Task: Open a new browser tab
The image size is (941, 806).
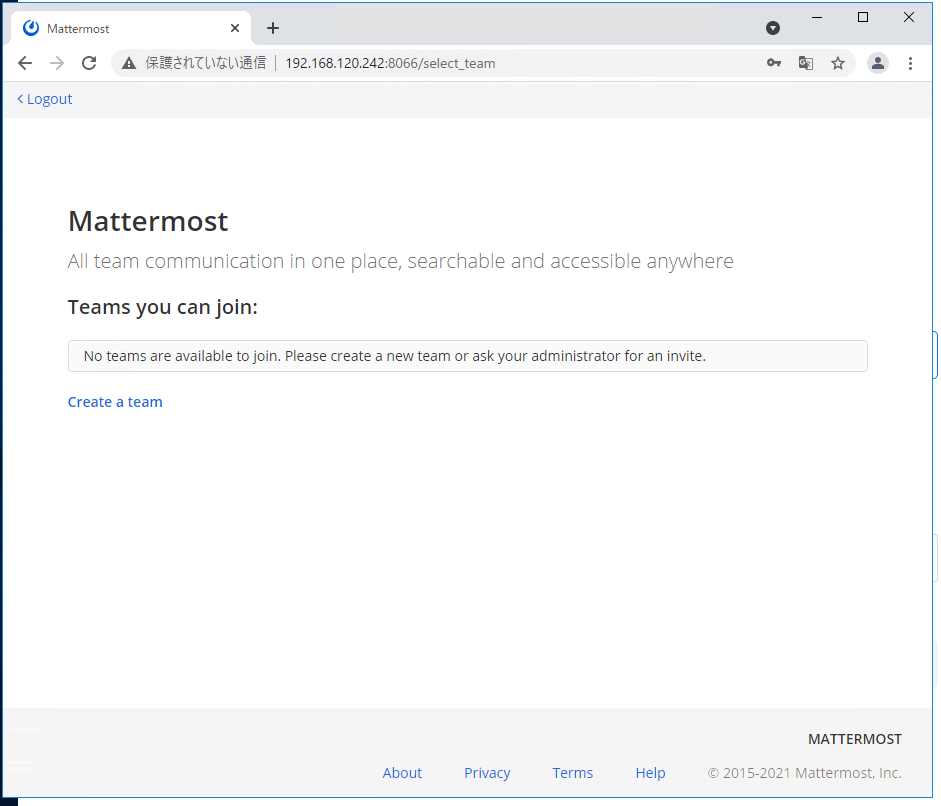Action: click(273, 28)
